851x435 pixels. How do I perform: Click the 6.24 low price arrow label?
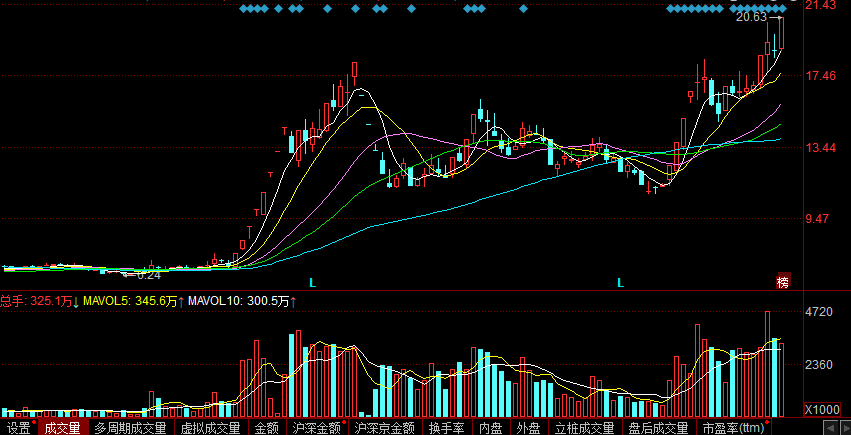(143, 275)
